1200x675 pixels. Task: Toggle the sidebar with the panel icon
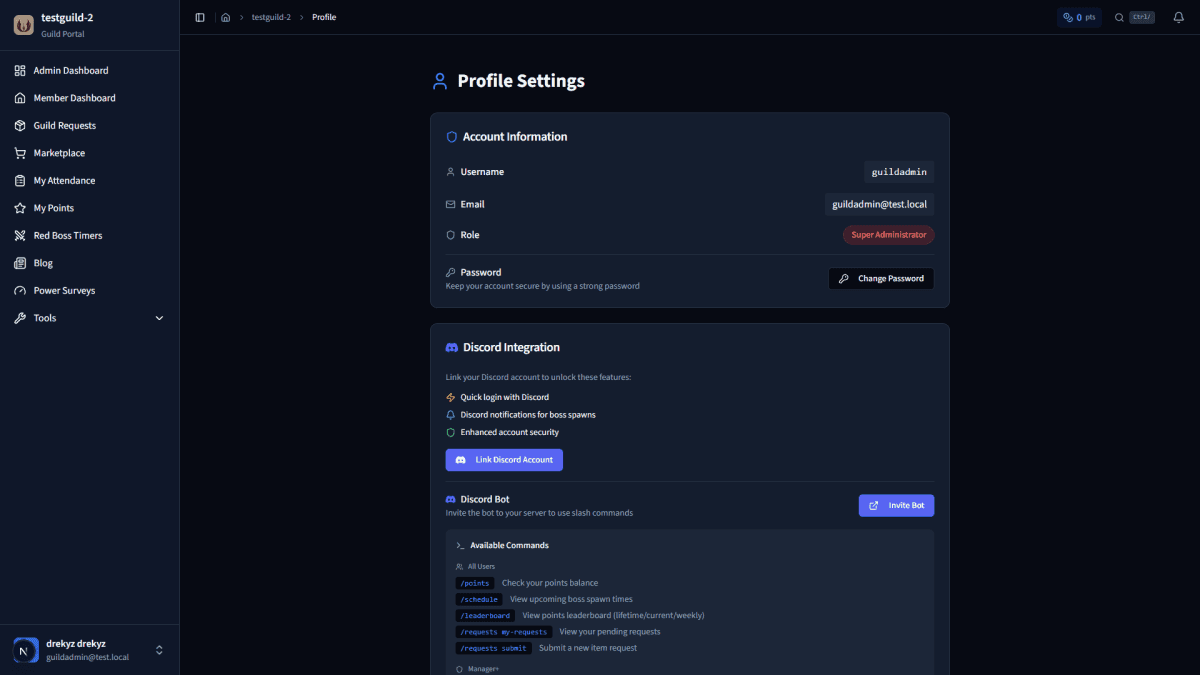coord(199,16)
